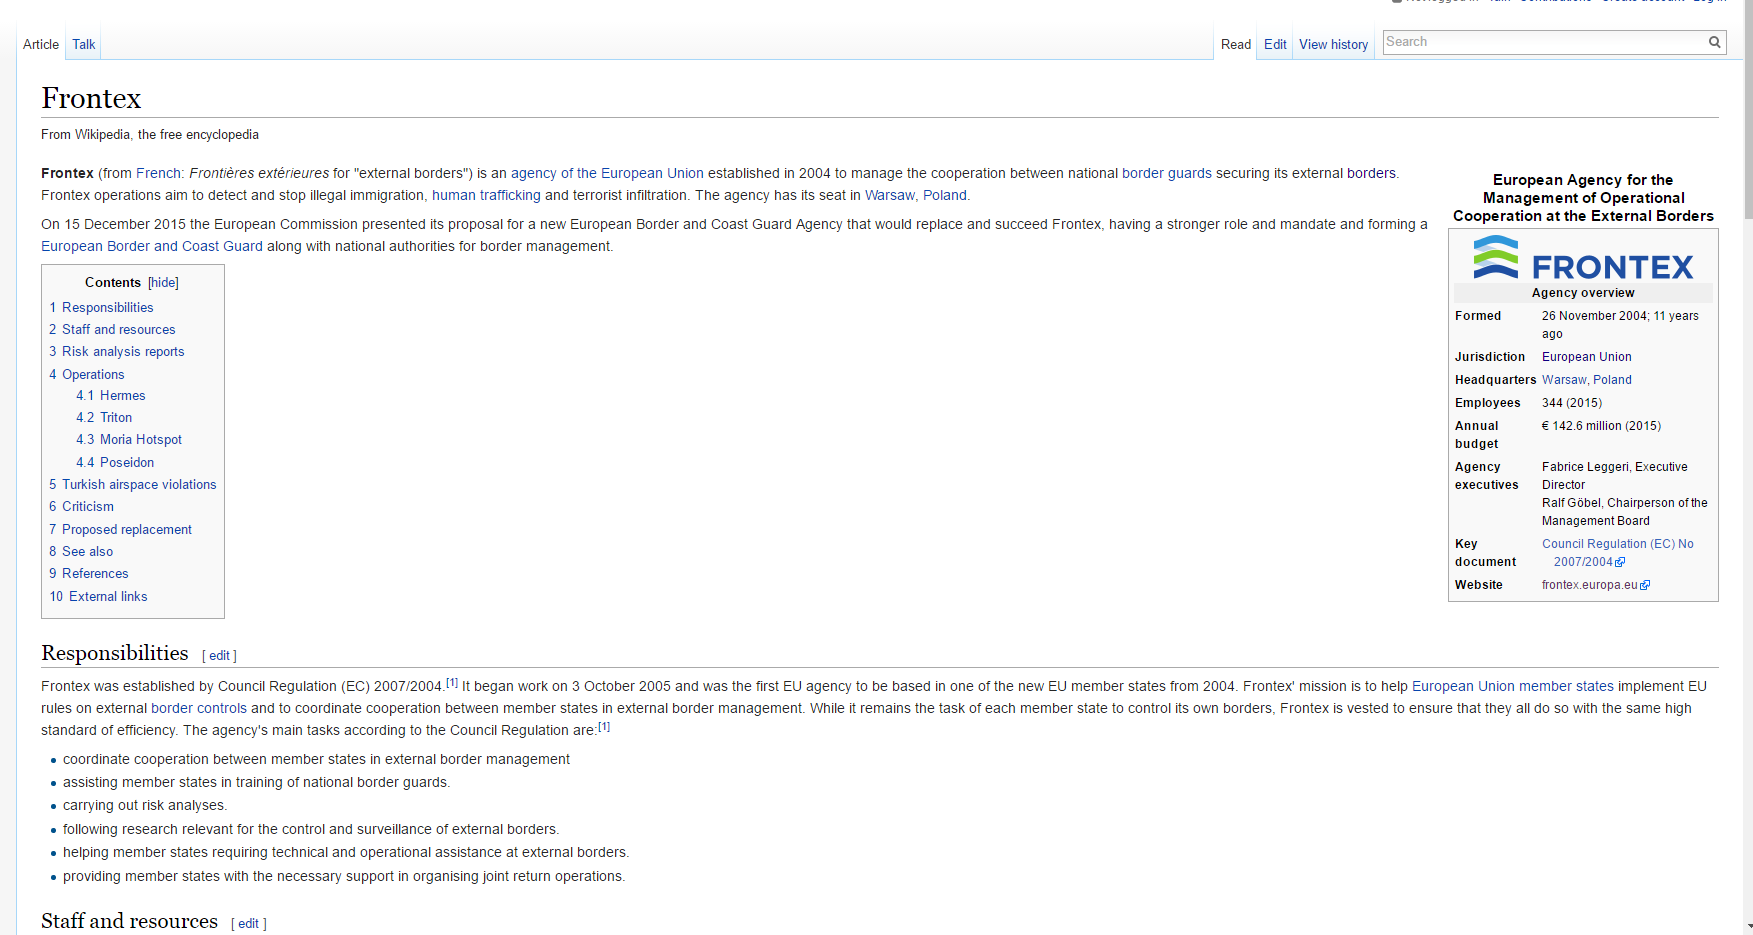Jump to Moria Hotspot subsection
1753x935 pixels.
pyautogui.click(x=140, y=440)
